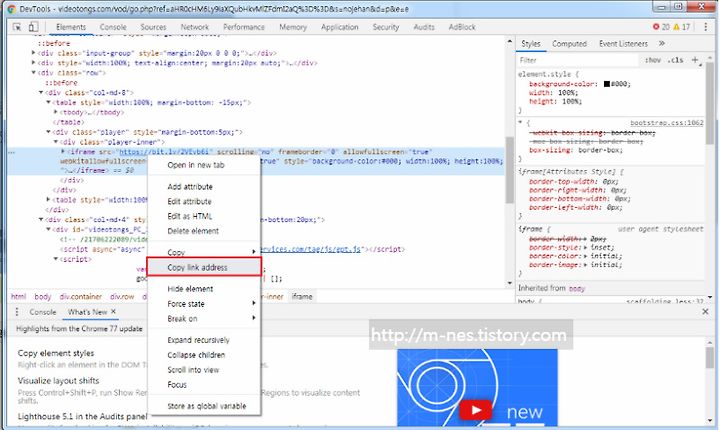Close the What's New drawer tab

[113, 311]
